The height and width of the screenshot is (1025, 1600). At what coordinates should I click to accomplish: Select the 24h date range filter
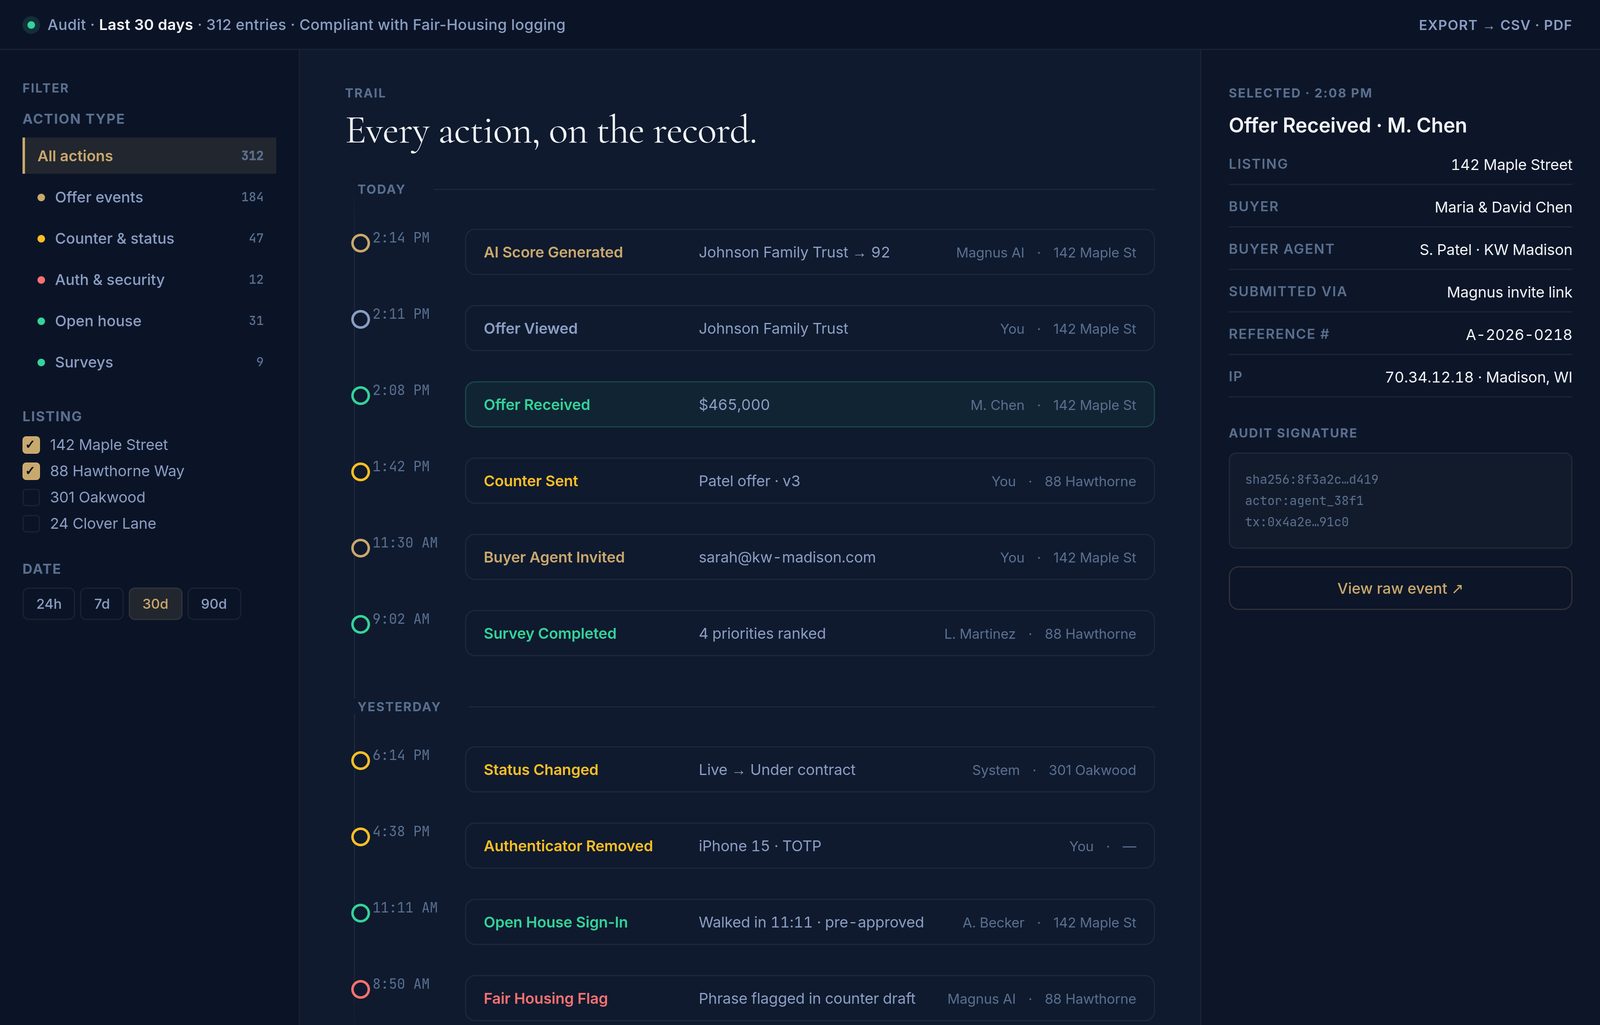[x=49, y=604]
